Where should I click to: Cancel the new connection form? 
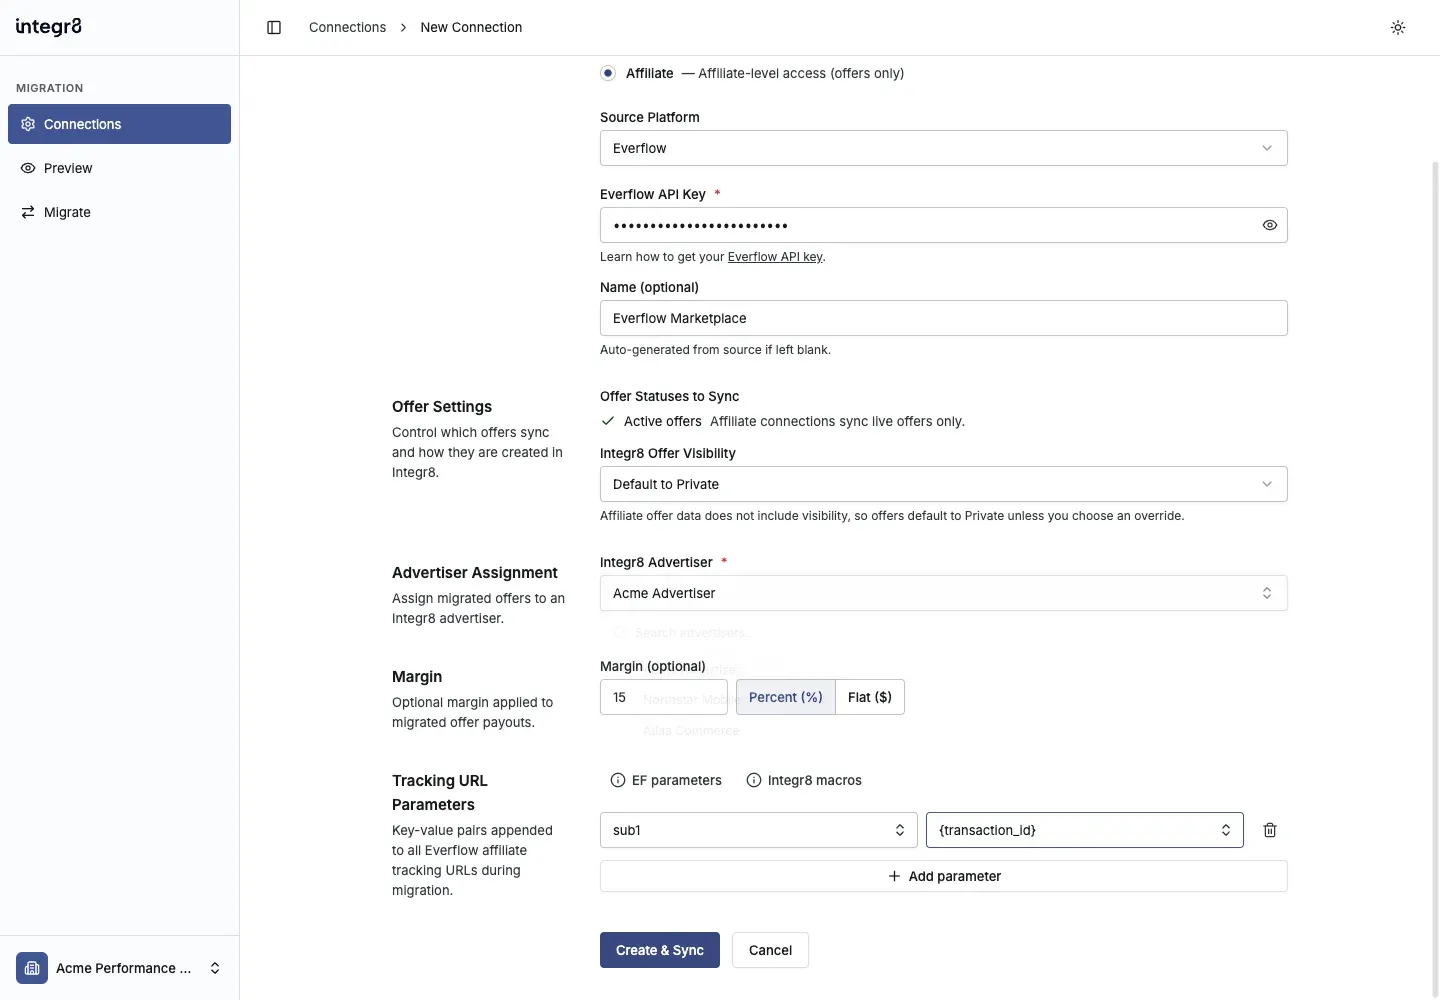tap(770, 950)
